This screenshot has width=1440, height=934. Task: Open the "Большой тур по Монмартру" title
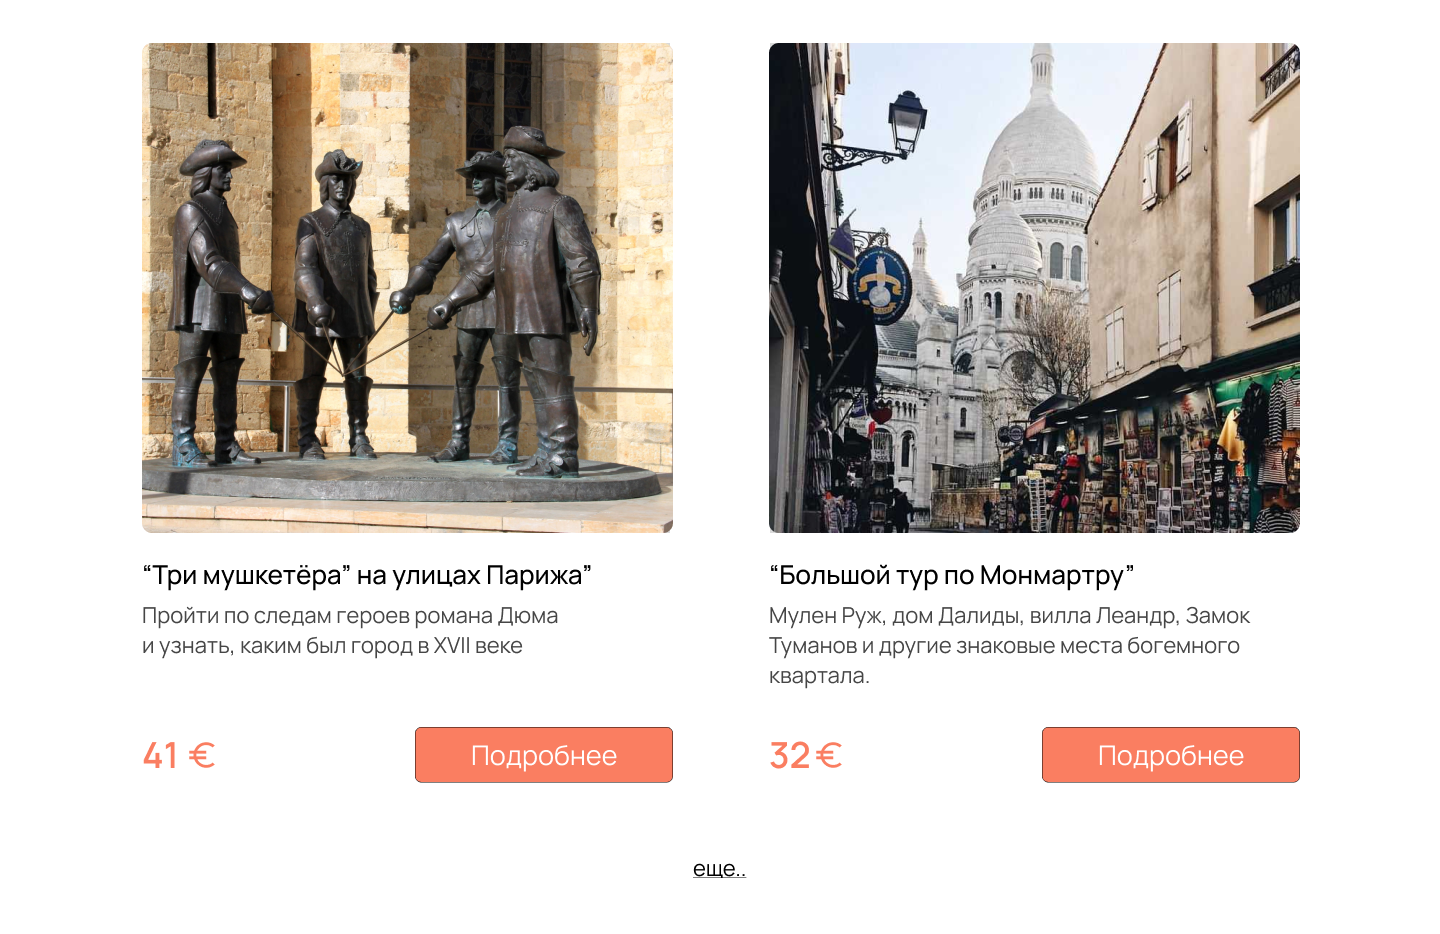click(952, 575)
